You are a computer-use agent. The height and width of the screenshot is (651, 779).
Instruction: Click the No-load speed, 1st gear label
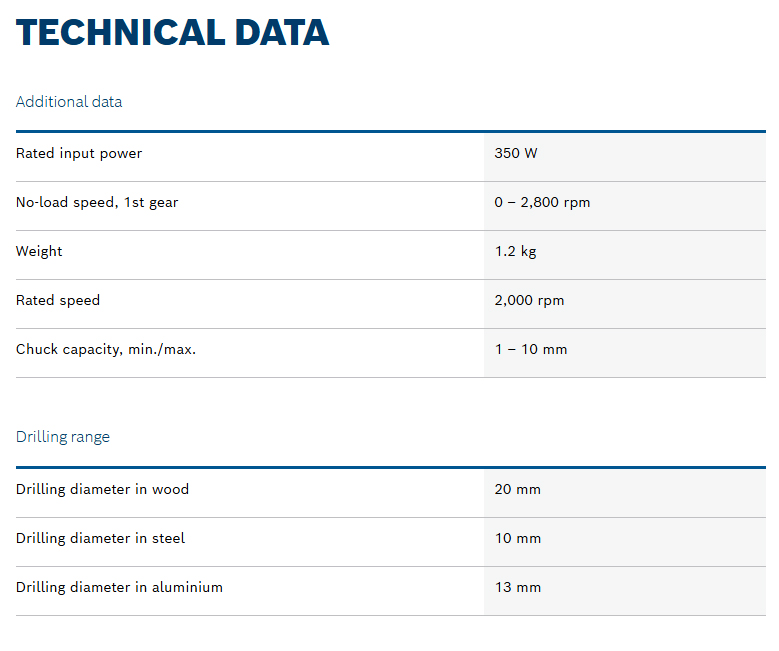point(97,203)
